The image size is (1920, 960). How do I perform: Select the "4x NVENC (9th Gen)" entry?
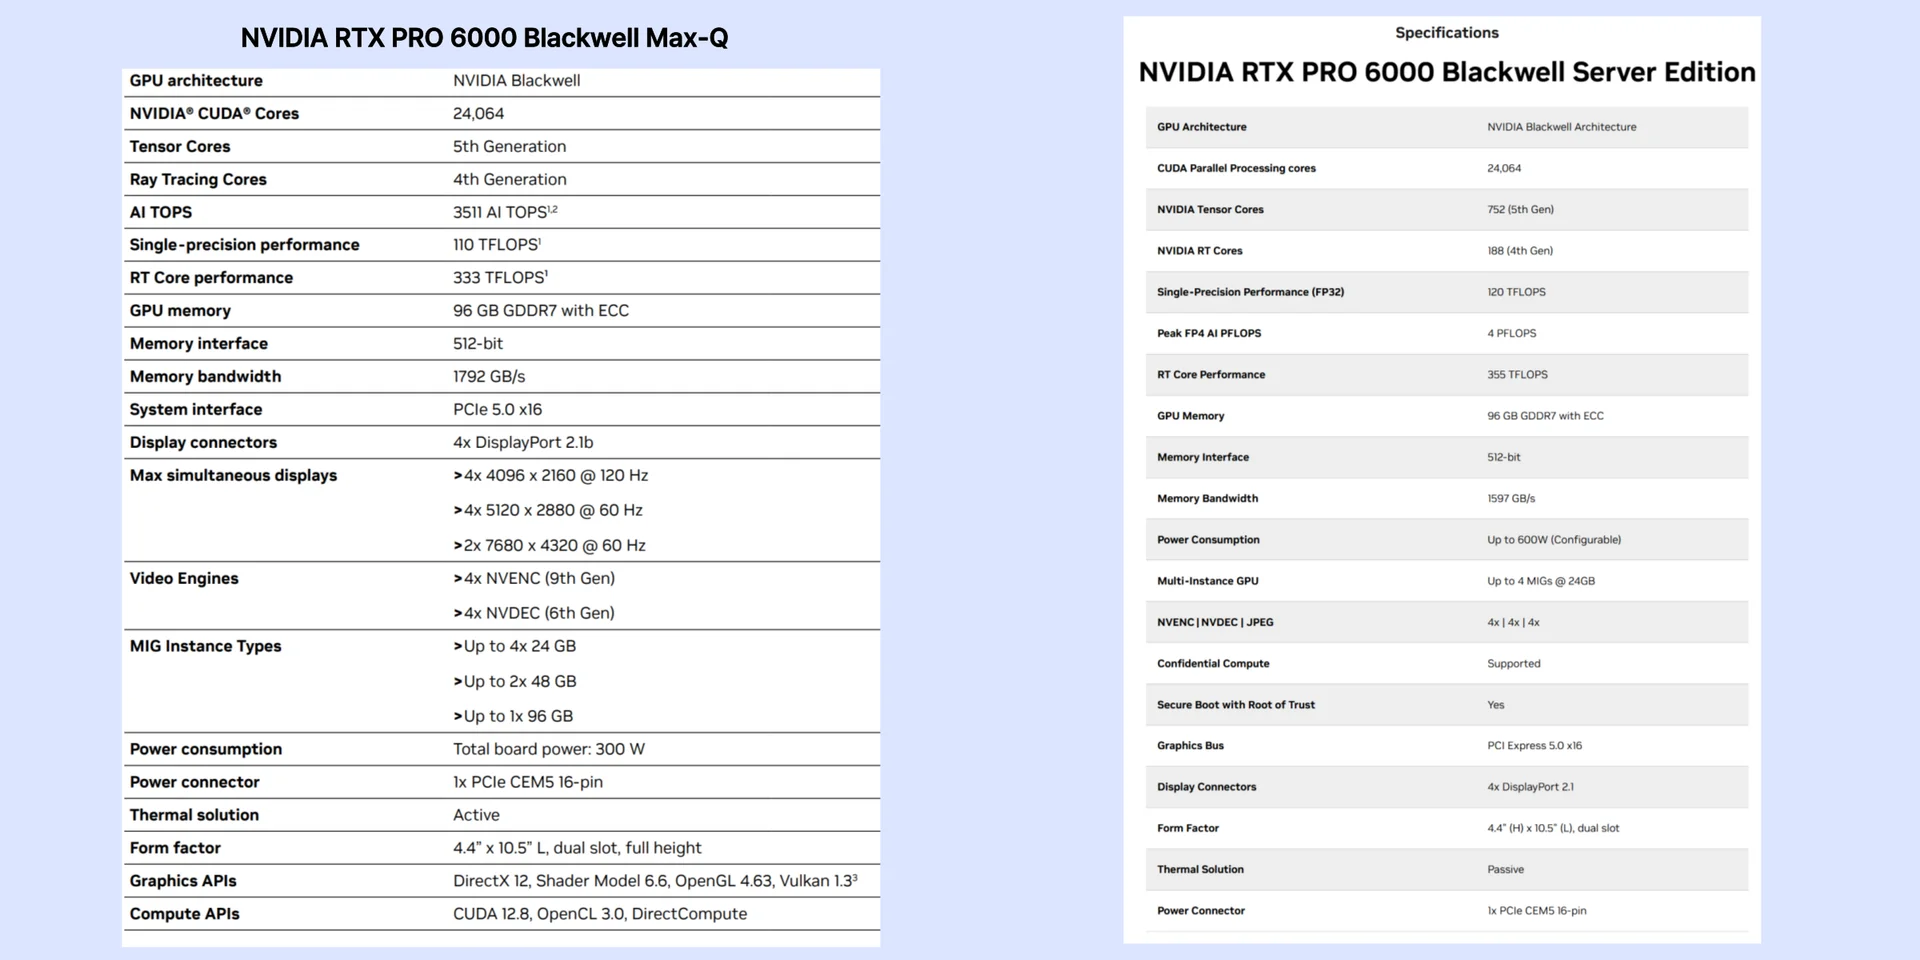(539, 578)
